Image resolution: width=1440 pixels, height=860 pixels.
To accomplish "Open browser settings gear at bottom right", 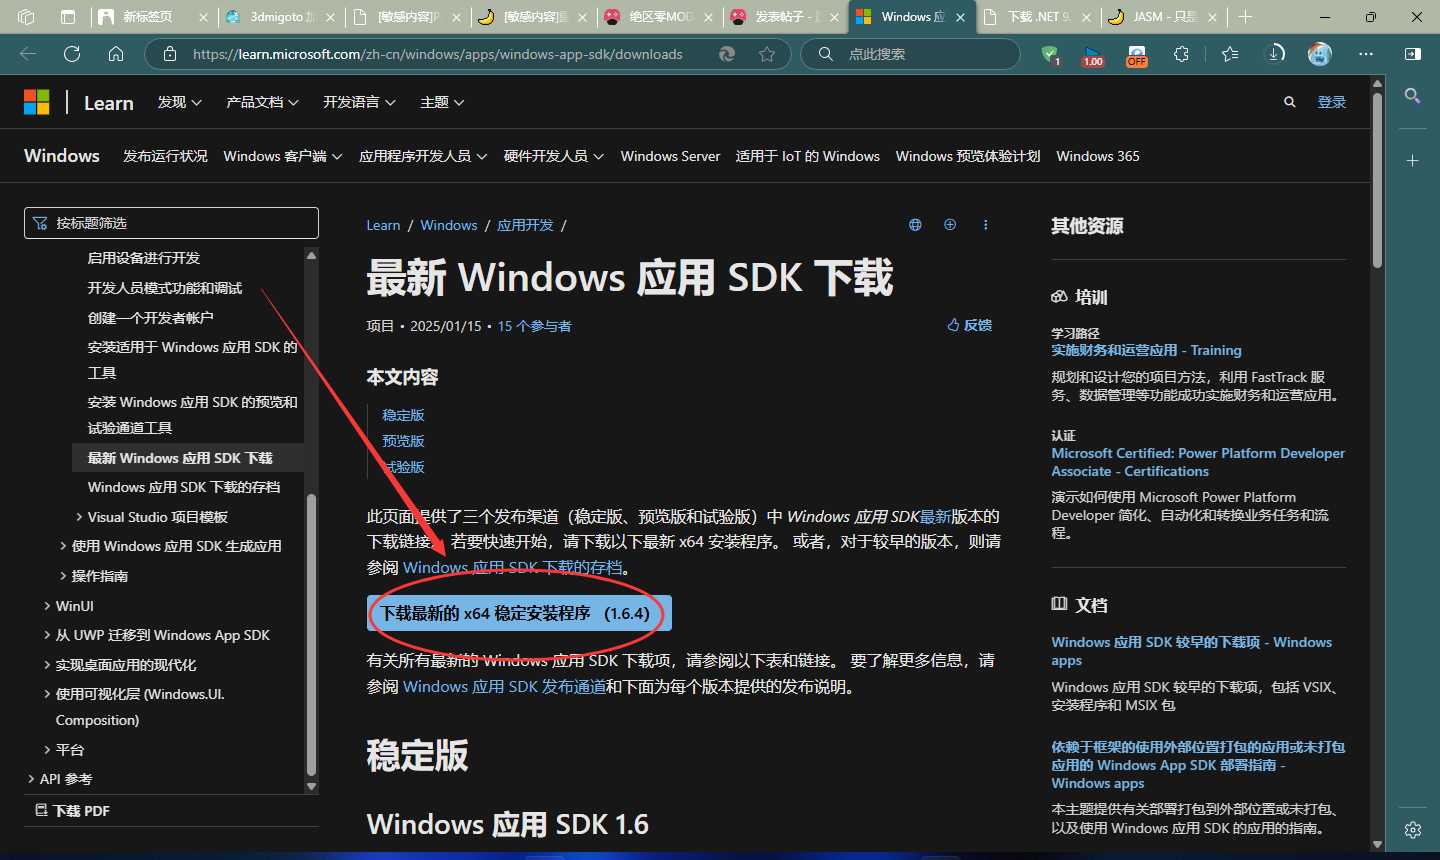I will coord(1412,829).
